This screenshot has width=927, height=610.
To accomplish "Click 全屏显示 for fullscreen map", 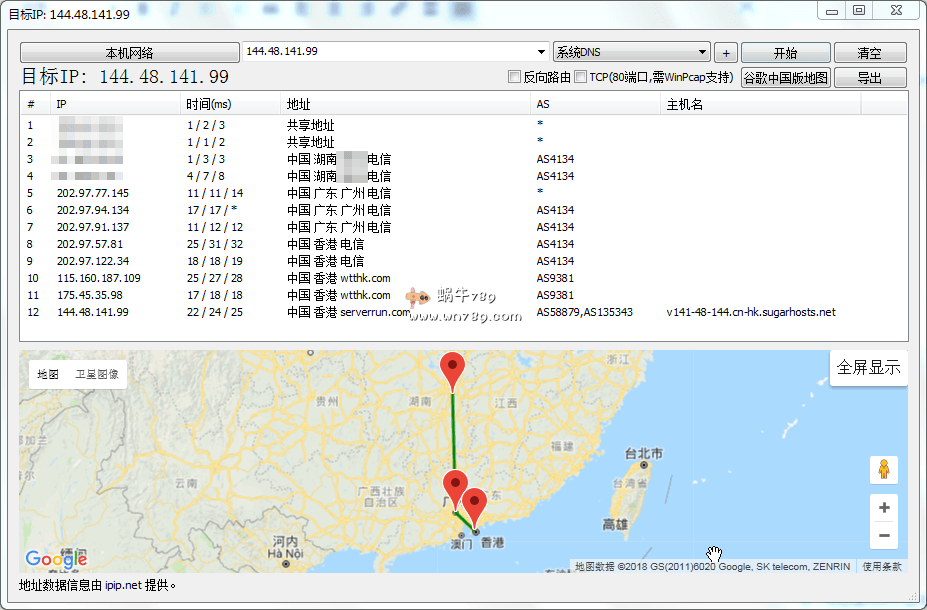I will (x=869, y=368).
